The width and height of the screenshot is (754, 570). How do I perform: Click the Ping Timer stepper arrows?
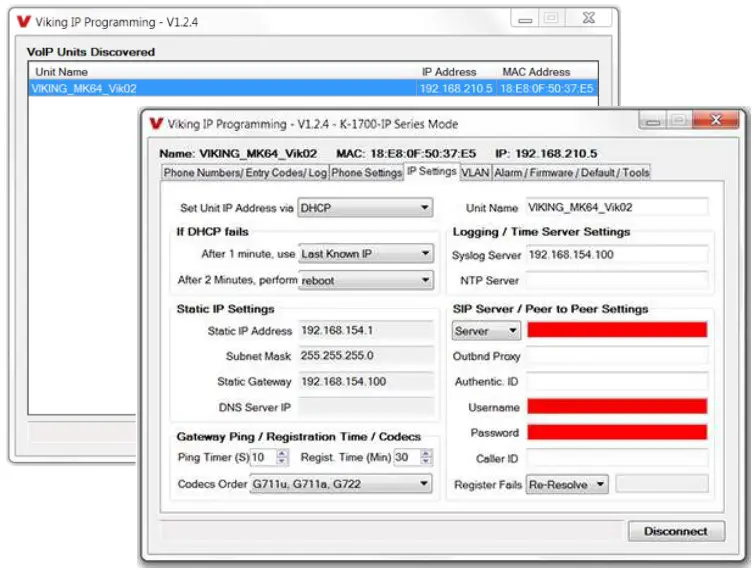tap(283, 457)
